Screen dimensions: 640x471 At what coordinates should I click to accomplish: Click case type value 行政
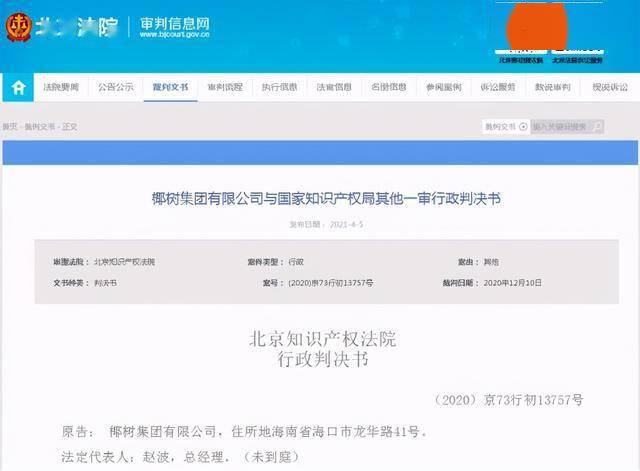pos(296,262)
